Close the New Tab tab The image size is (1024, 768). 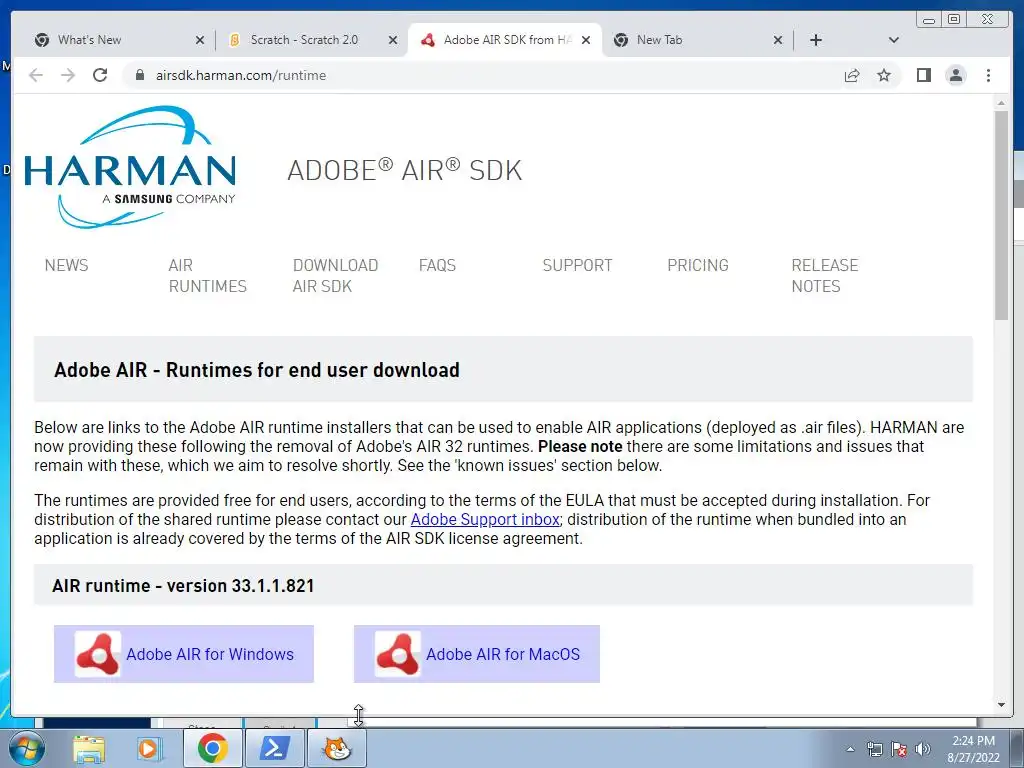(x=778, y=40)
